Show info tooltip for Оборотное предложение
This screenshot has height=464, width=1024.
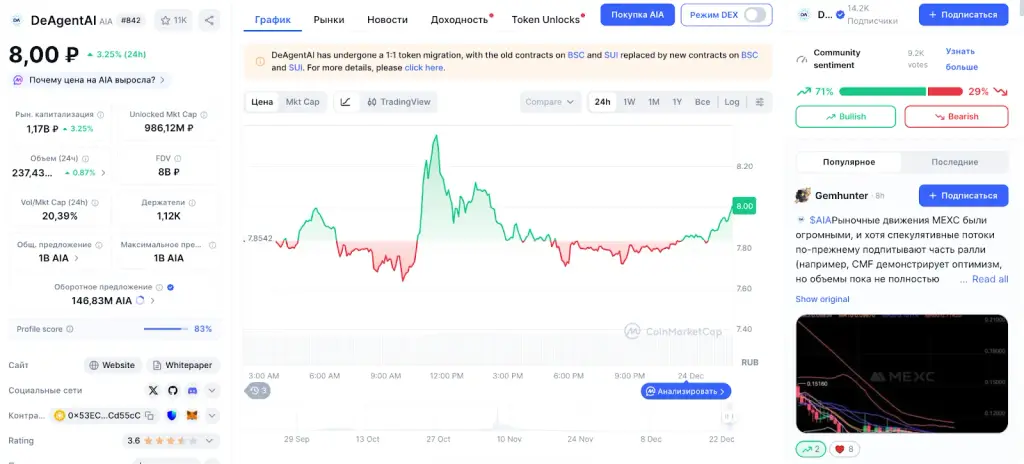[159, 287]
